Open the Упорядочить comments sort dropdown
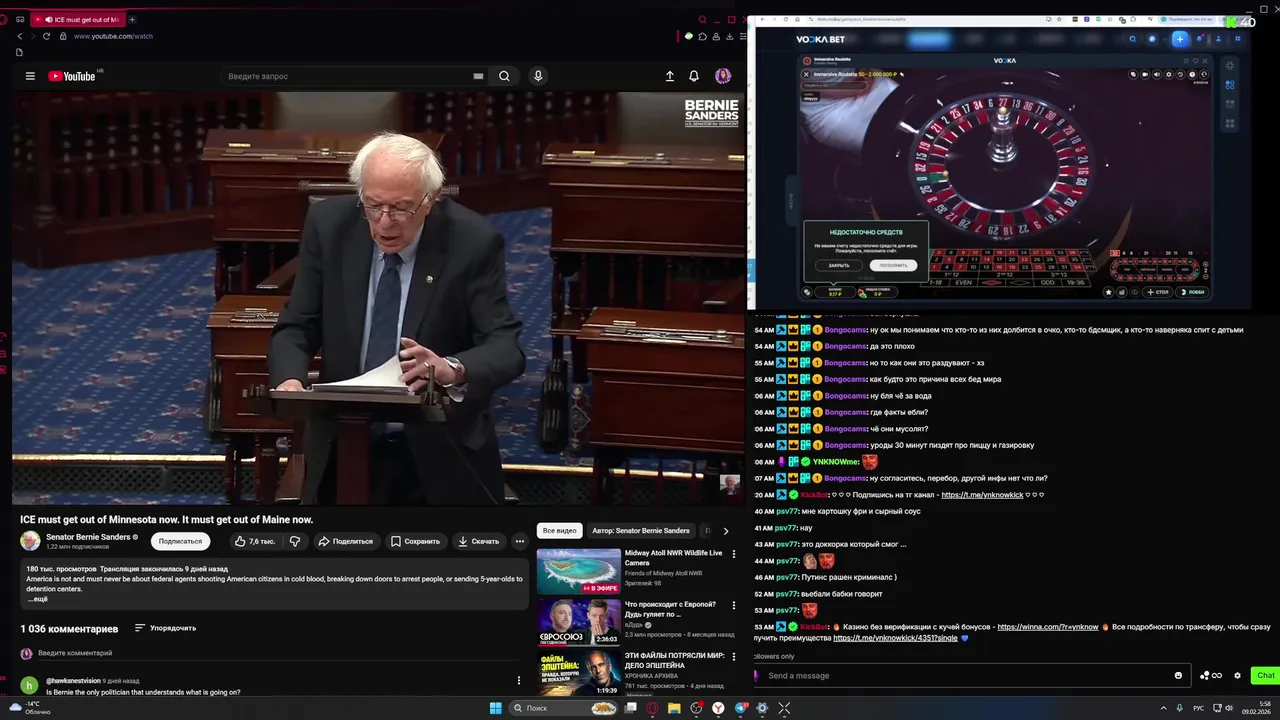 tap(165, 628)
